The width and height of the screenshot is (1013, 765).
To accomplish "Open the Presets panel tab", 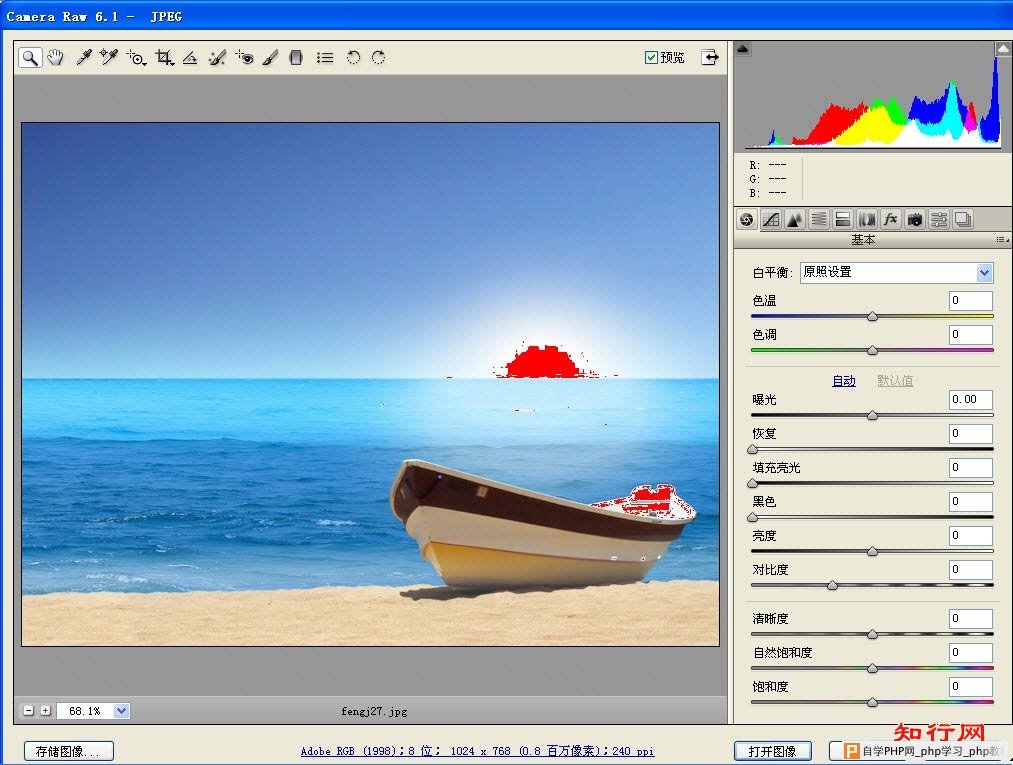I will 938,220.
